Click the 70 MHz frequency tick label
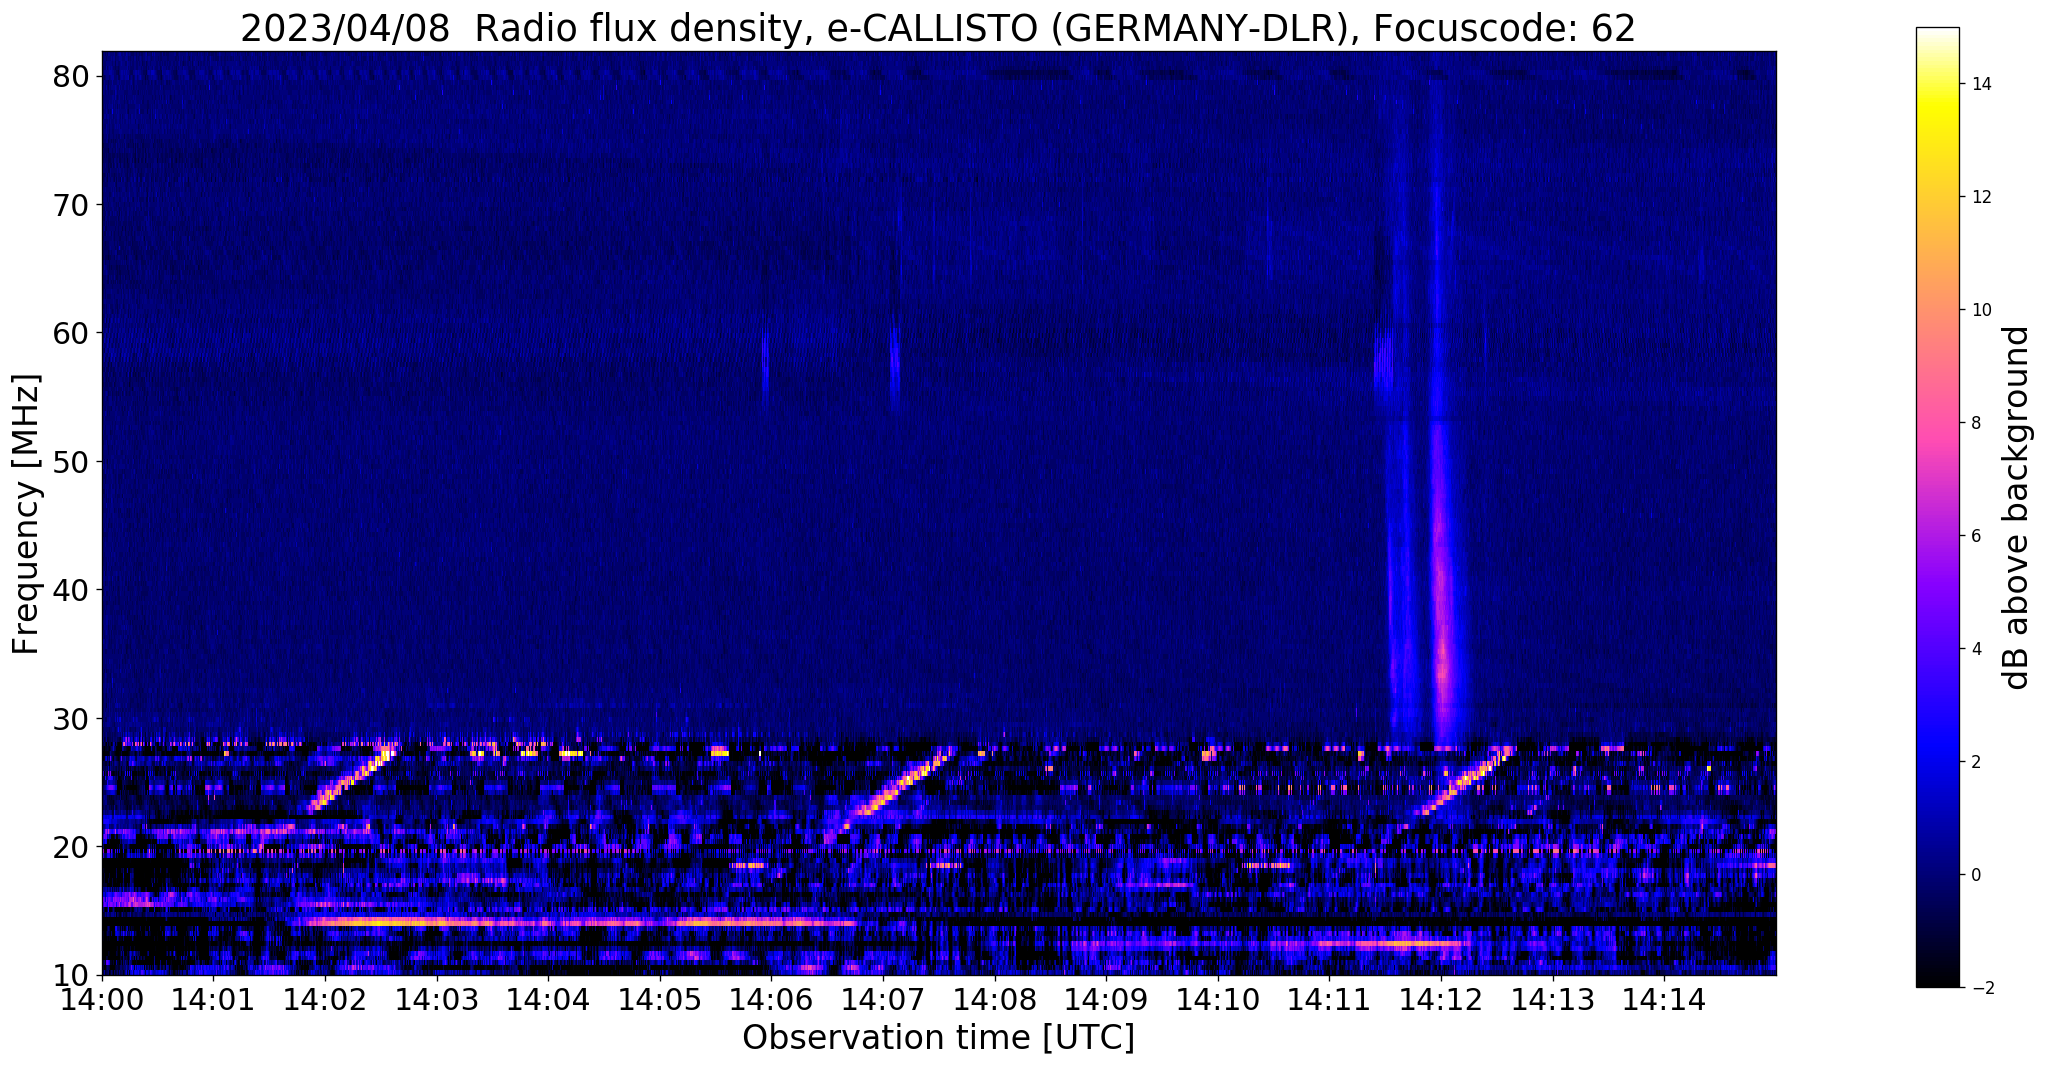 pos(72,204)
